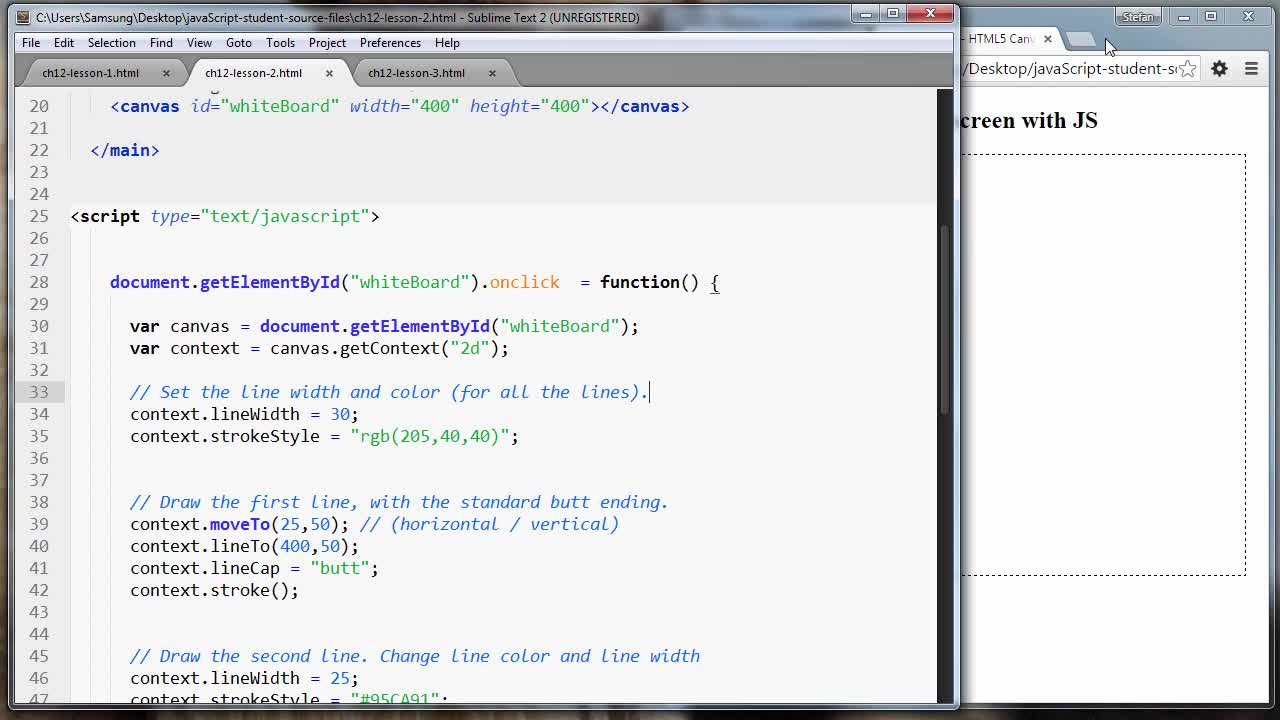This screenshot has height=720, width=1280.
Task: Open a new browser tab
Action: (1080, 39)
